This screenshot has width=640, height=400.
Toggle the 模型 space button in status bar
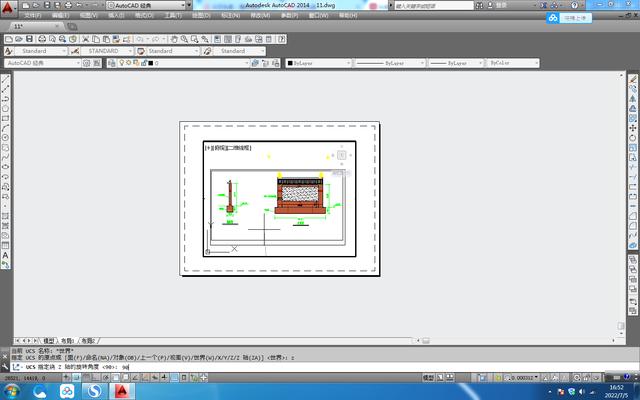428,378
